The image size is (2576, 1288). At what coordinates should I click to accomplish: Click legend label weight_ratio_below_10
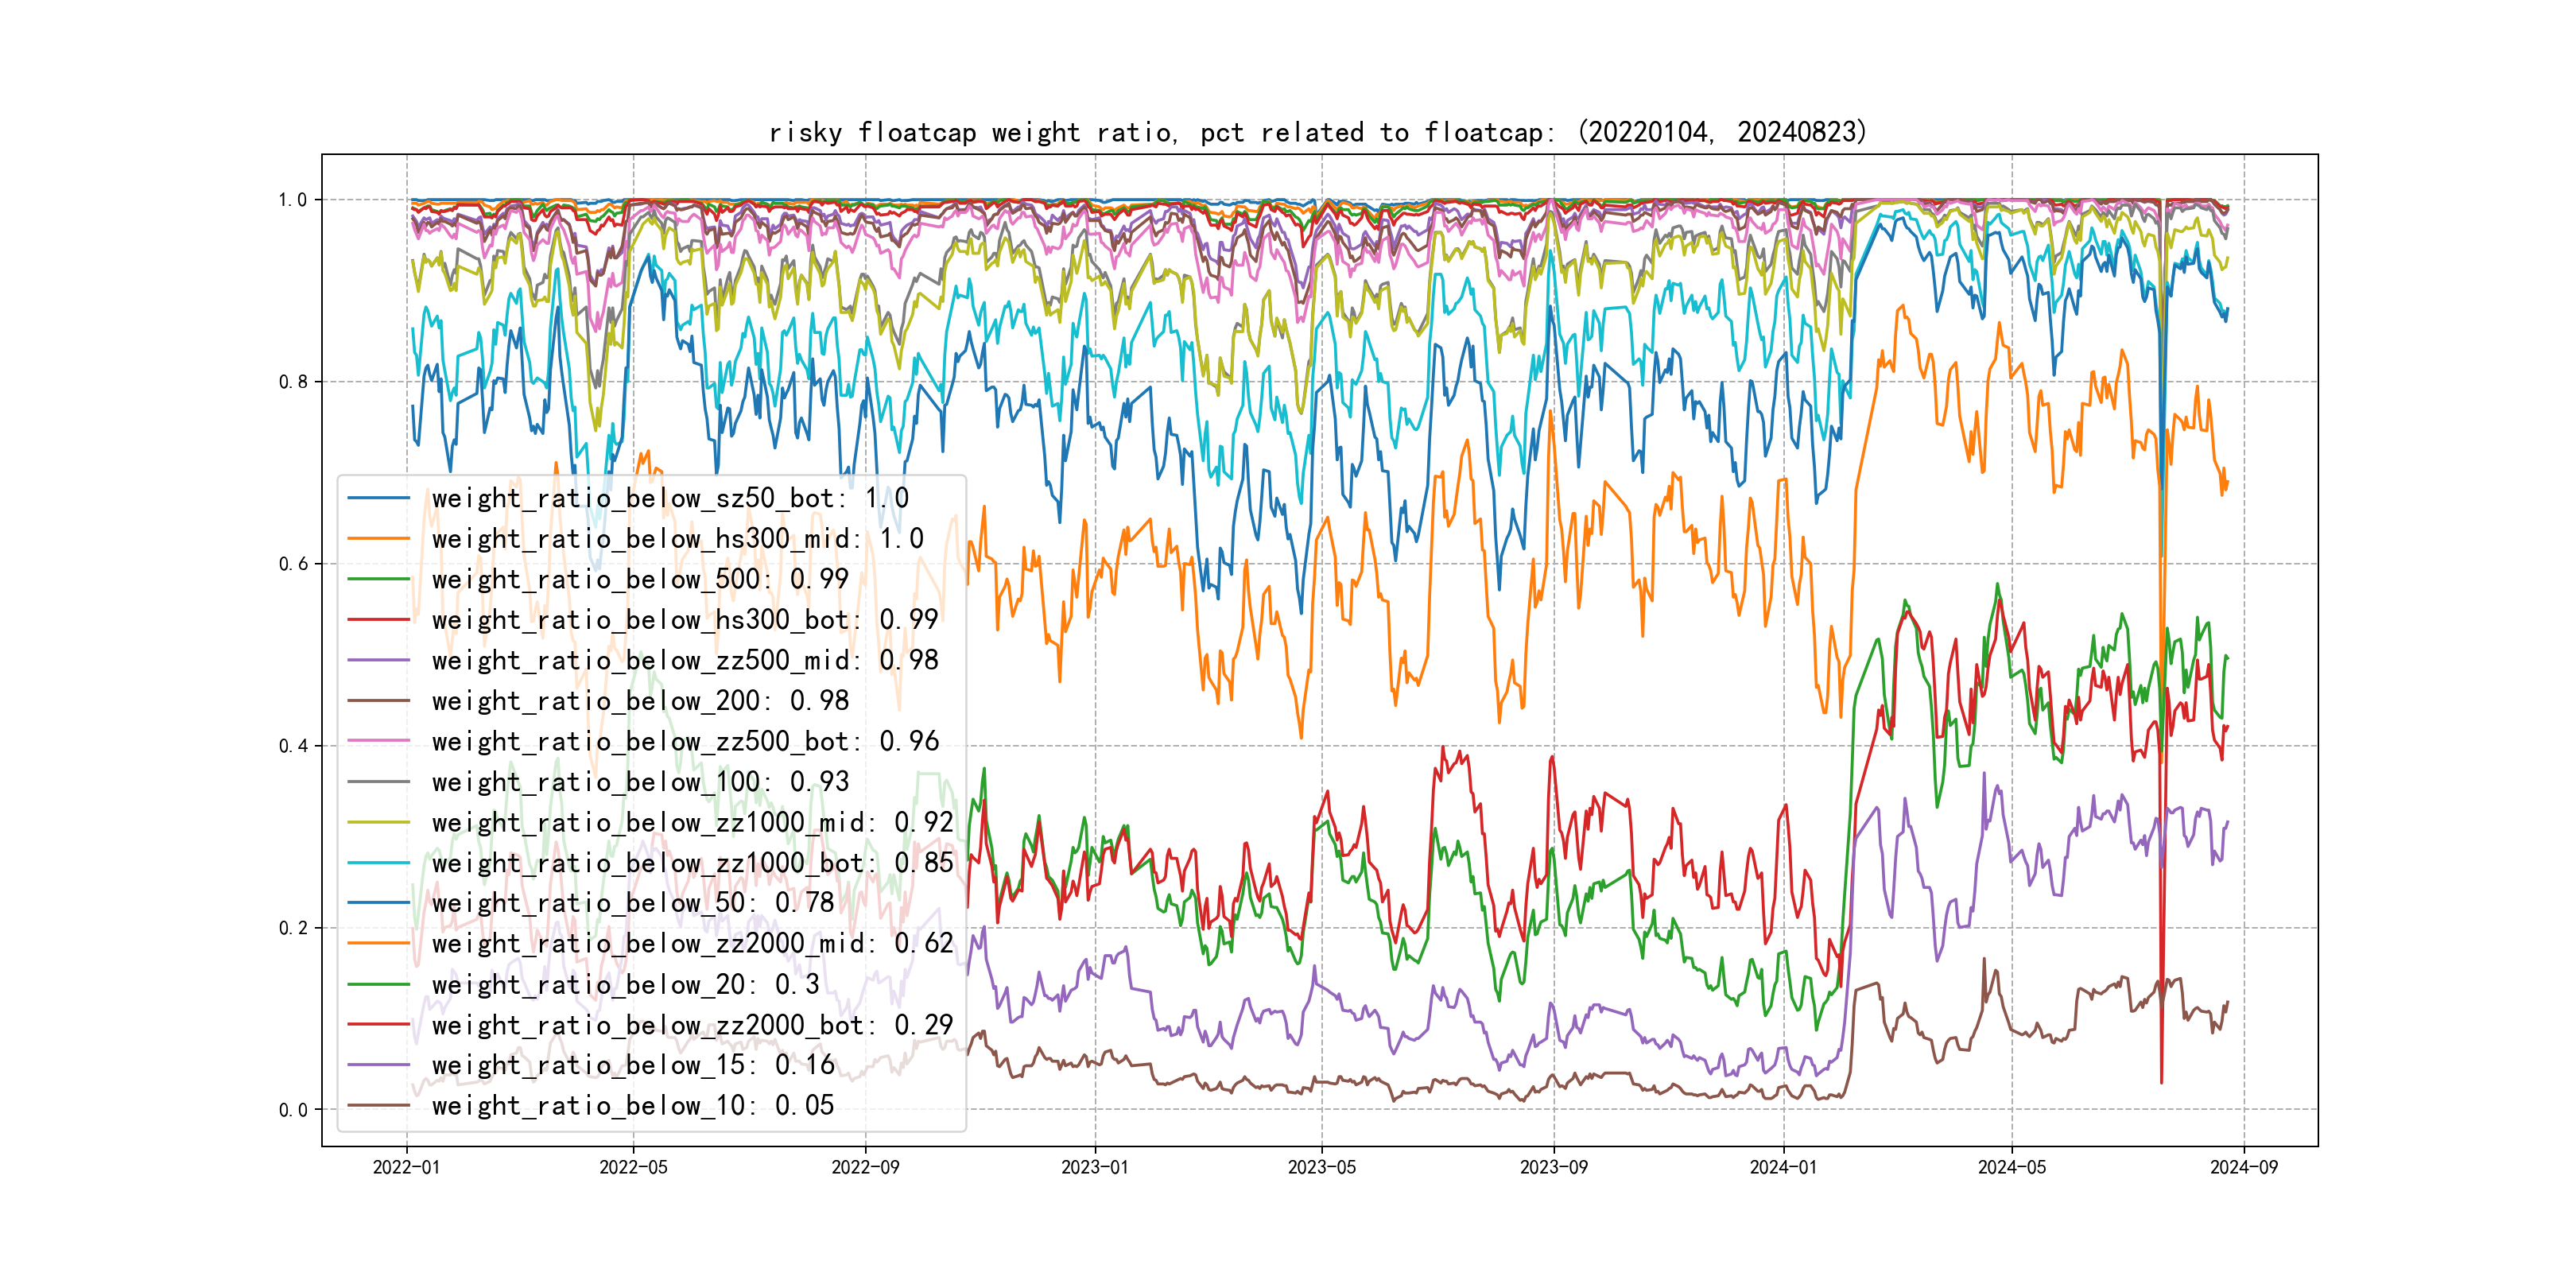tap(632, 1106)
